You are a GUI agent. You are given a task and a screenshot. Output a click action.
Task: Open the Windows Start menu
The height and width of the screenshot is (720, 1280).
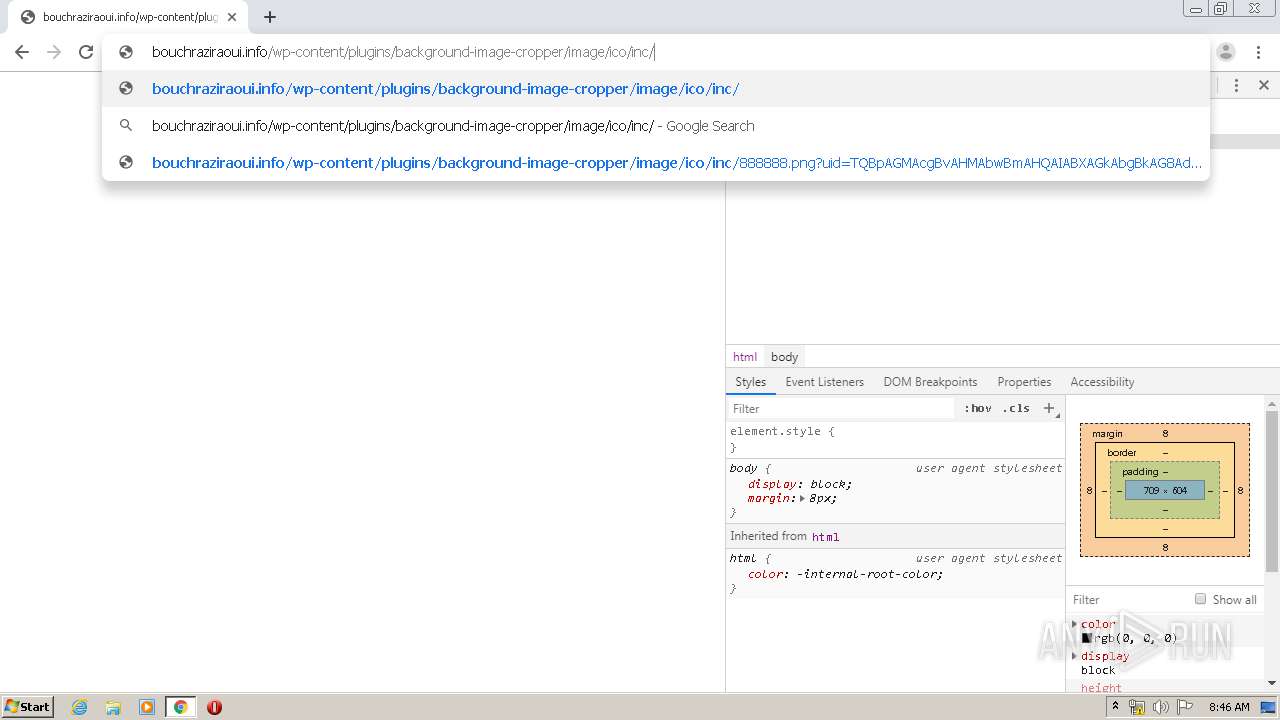click(x=28, y=707)
